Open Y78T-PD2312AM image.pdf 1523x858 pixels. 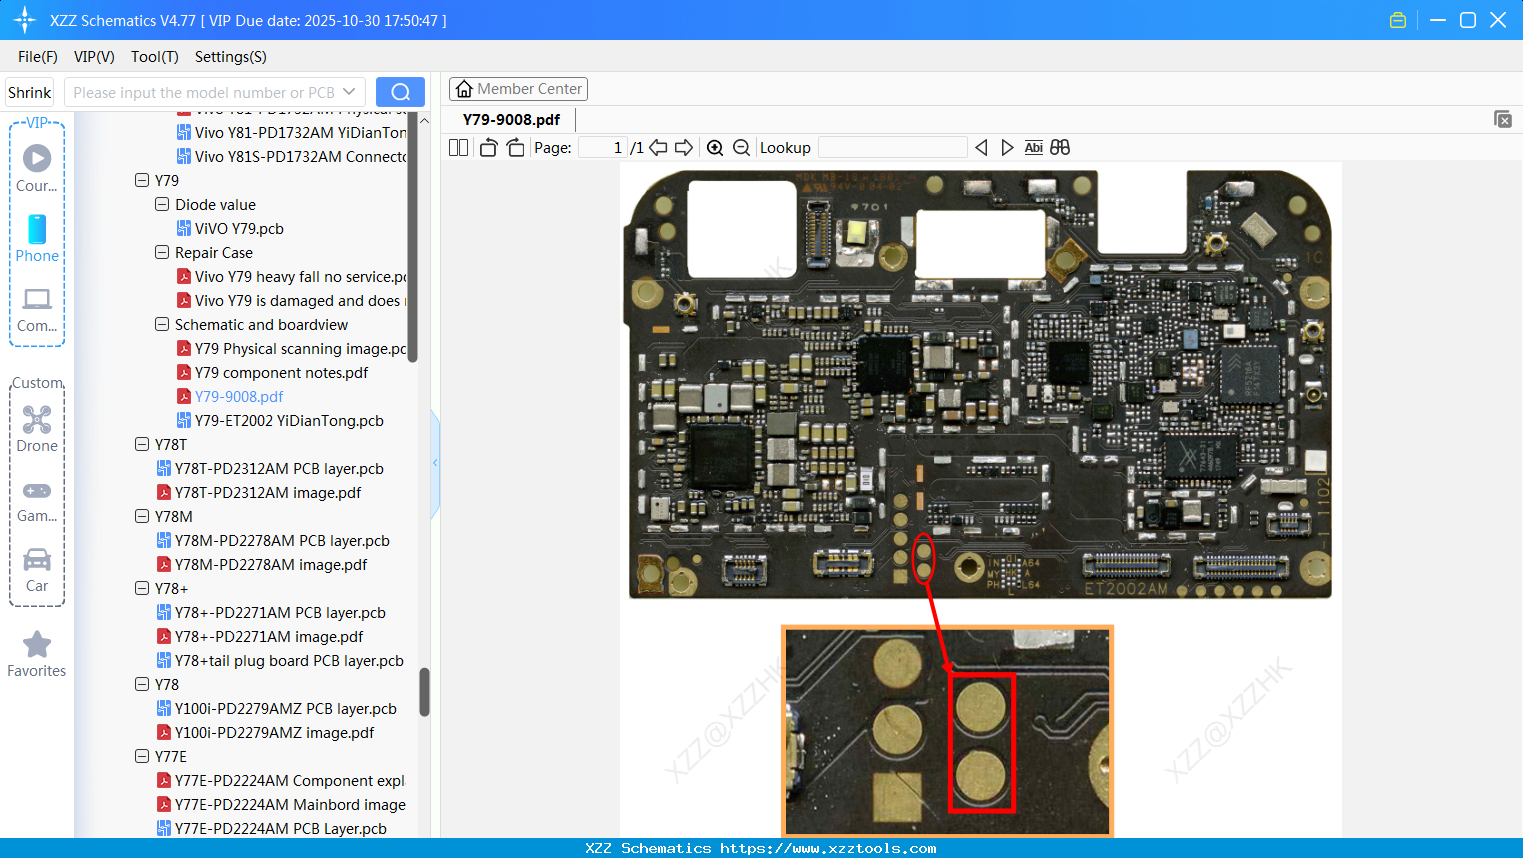click(268, 493)
